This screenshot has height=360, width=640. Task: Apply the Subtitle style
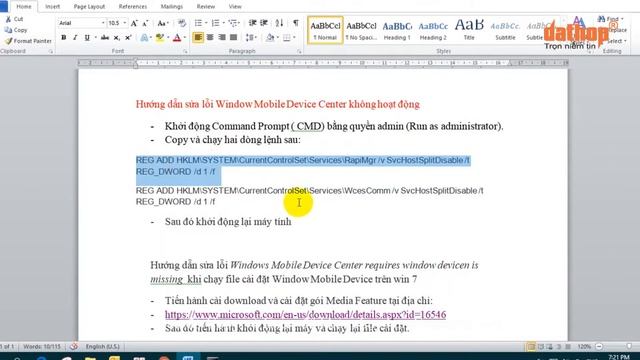coord(505,30)
